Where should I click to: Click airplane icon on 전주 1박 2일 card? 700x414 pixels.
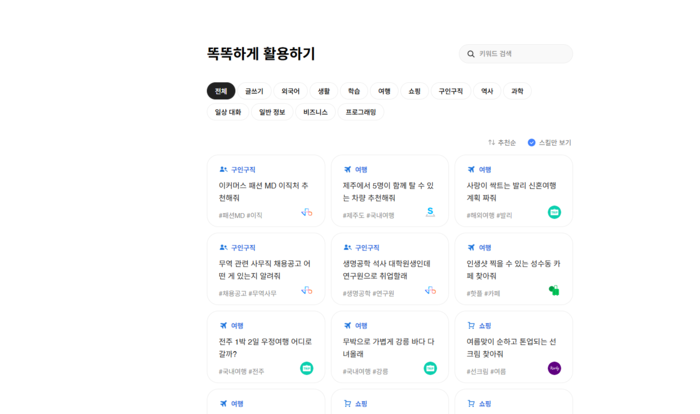(x=223, y=326)
